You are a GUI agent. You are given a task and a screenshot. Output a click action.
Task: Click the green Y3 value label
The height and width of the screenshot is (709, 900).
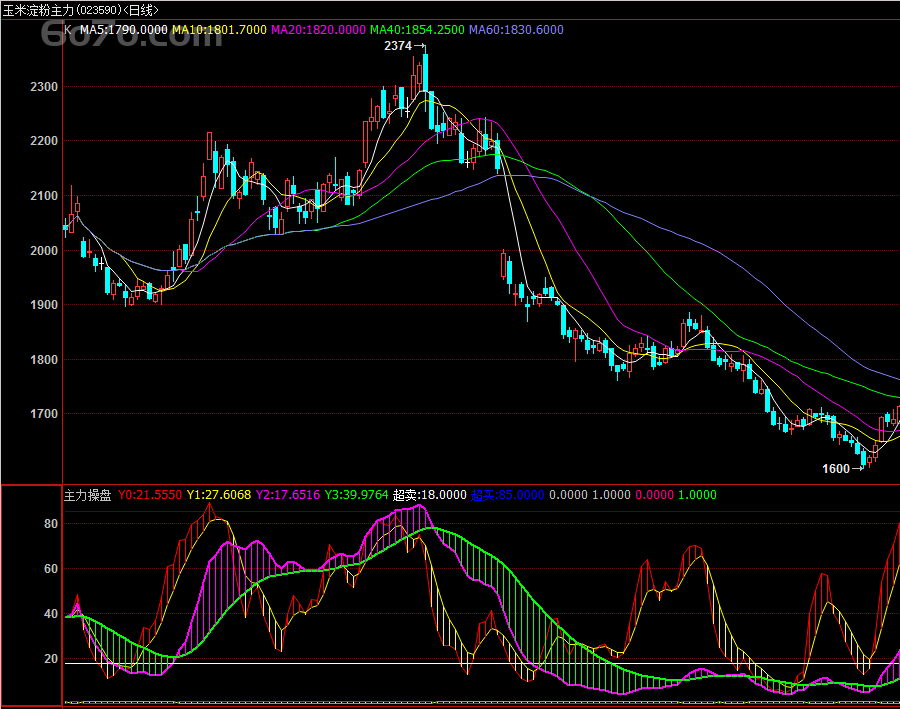pyautogui.click(x=355, y=495)
